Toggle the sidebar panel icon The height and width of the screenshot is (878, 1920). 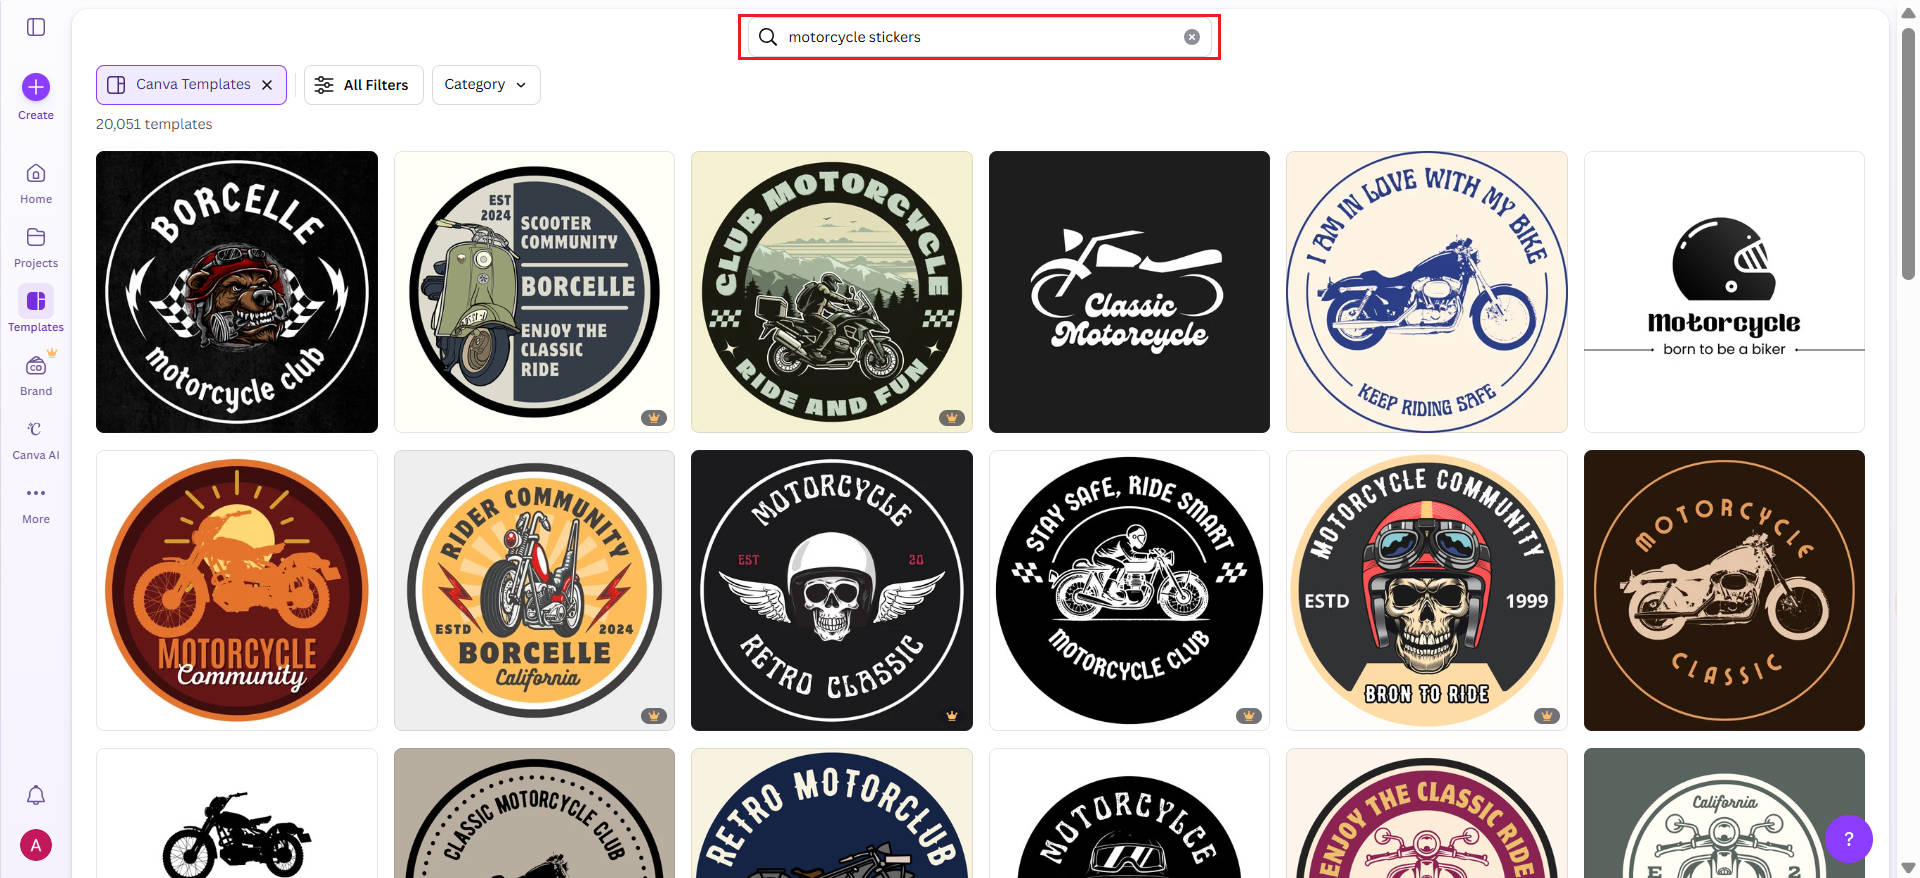coord(36,27)
